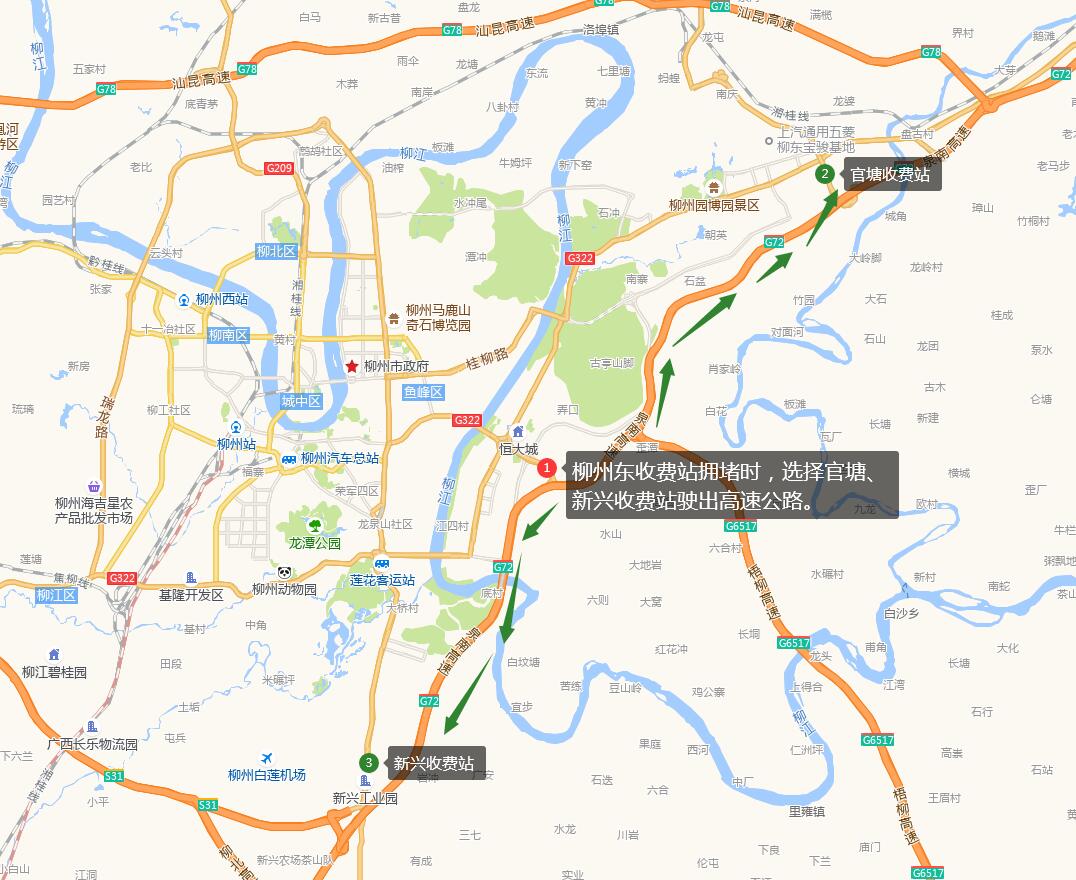Click the 莲花客运站 bus station icon
Screen dimensions: 1076x880
pyautogui.click(x=382, y=563)
